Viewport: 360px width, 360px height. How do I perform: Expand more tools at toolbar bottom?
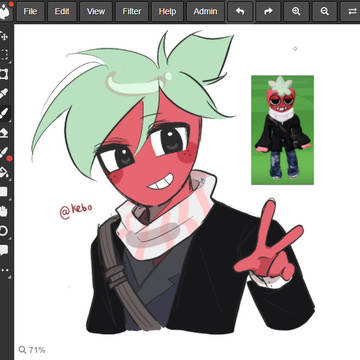pyautogui.click(x=5, y=270)
